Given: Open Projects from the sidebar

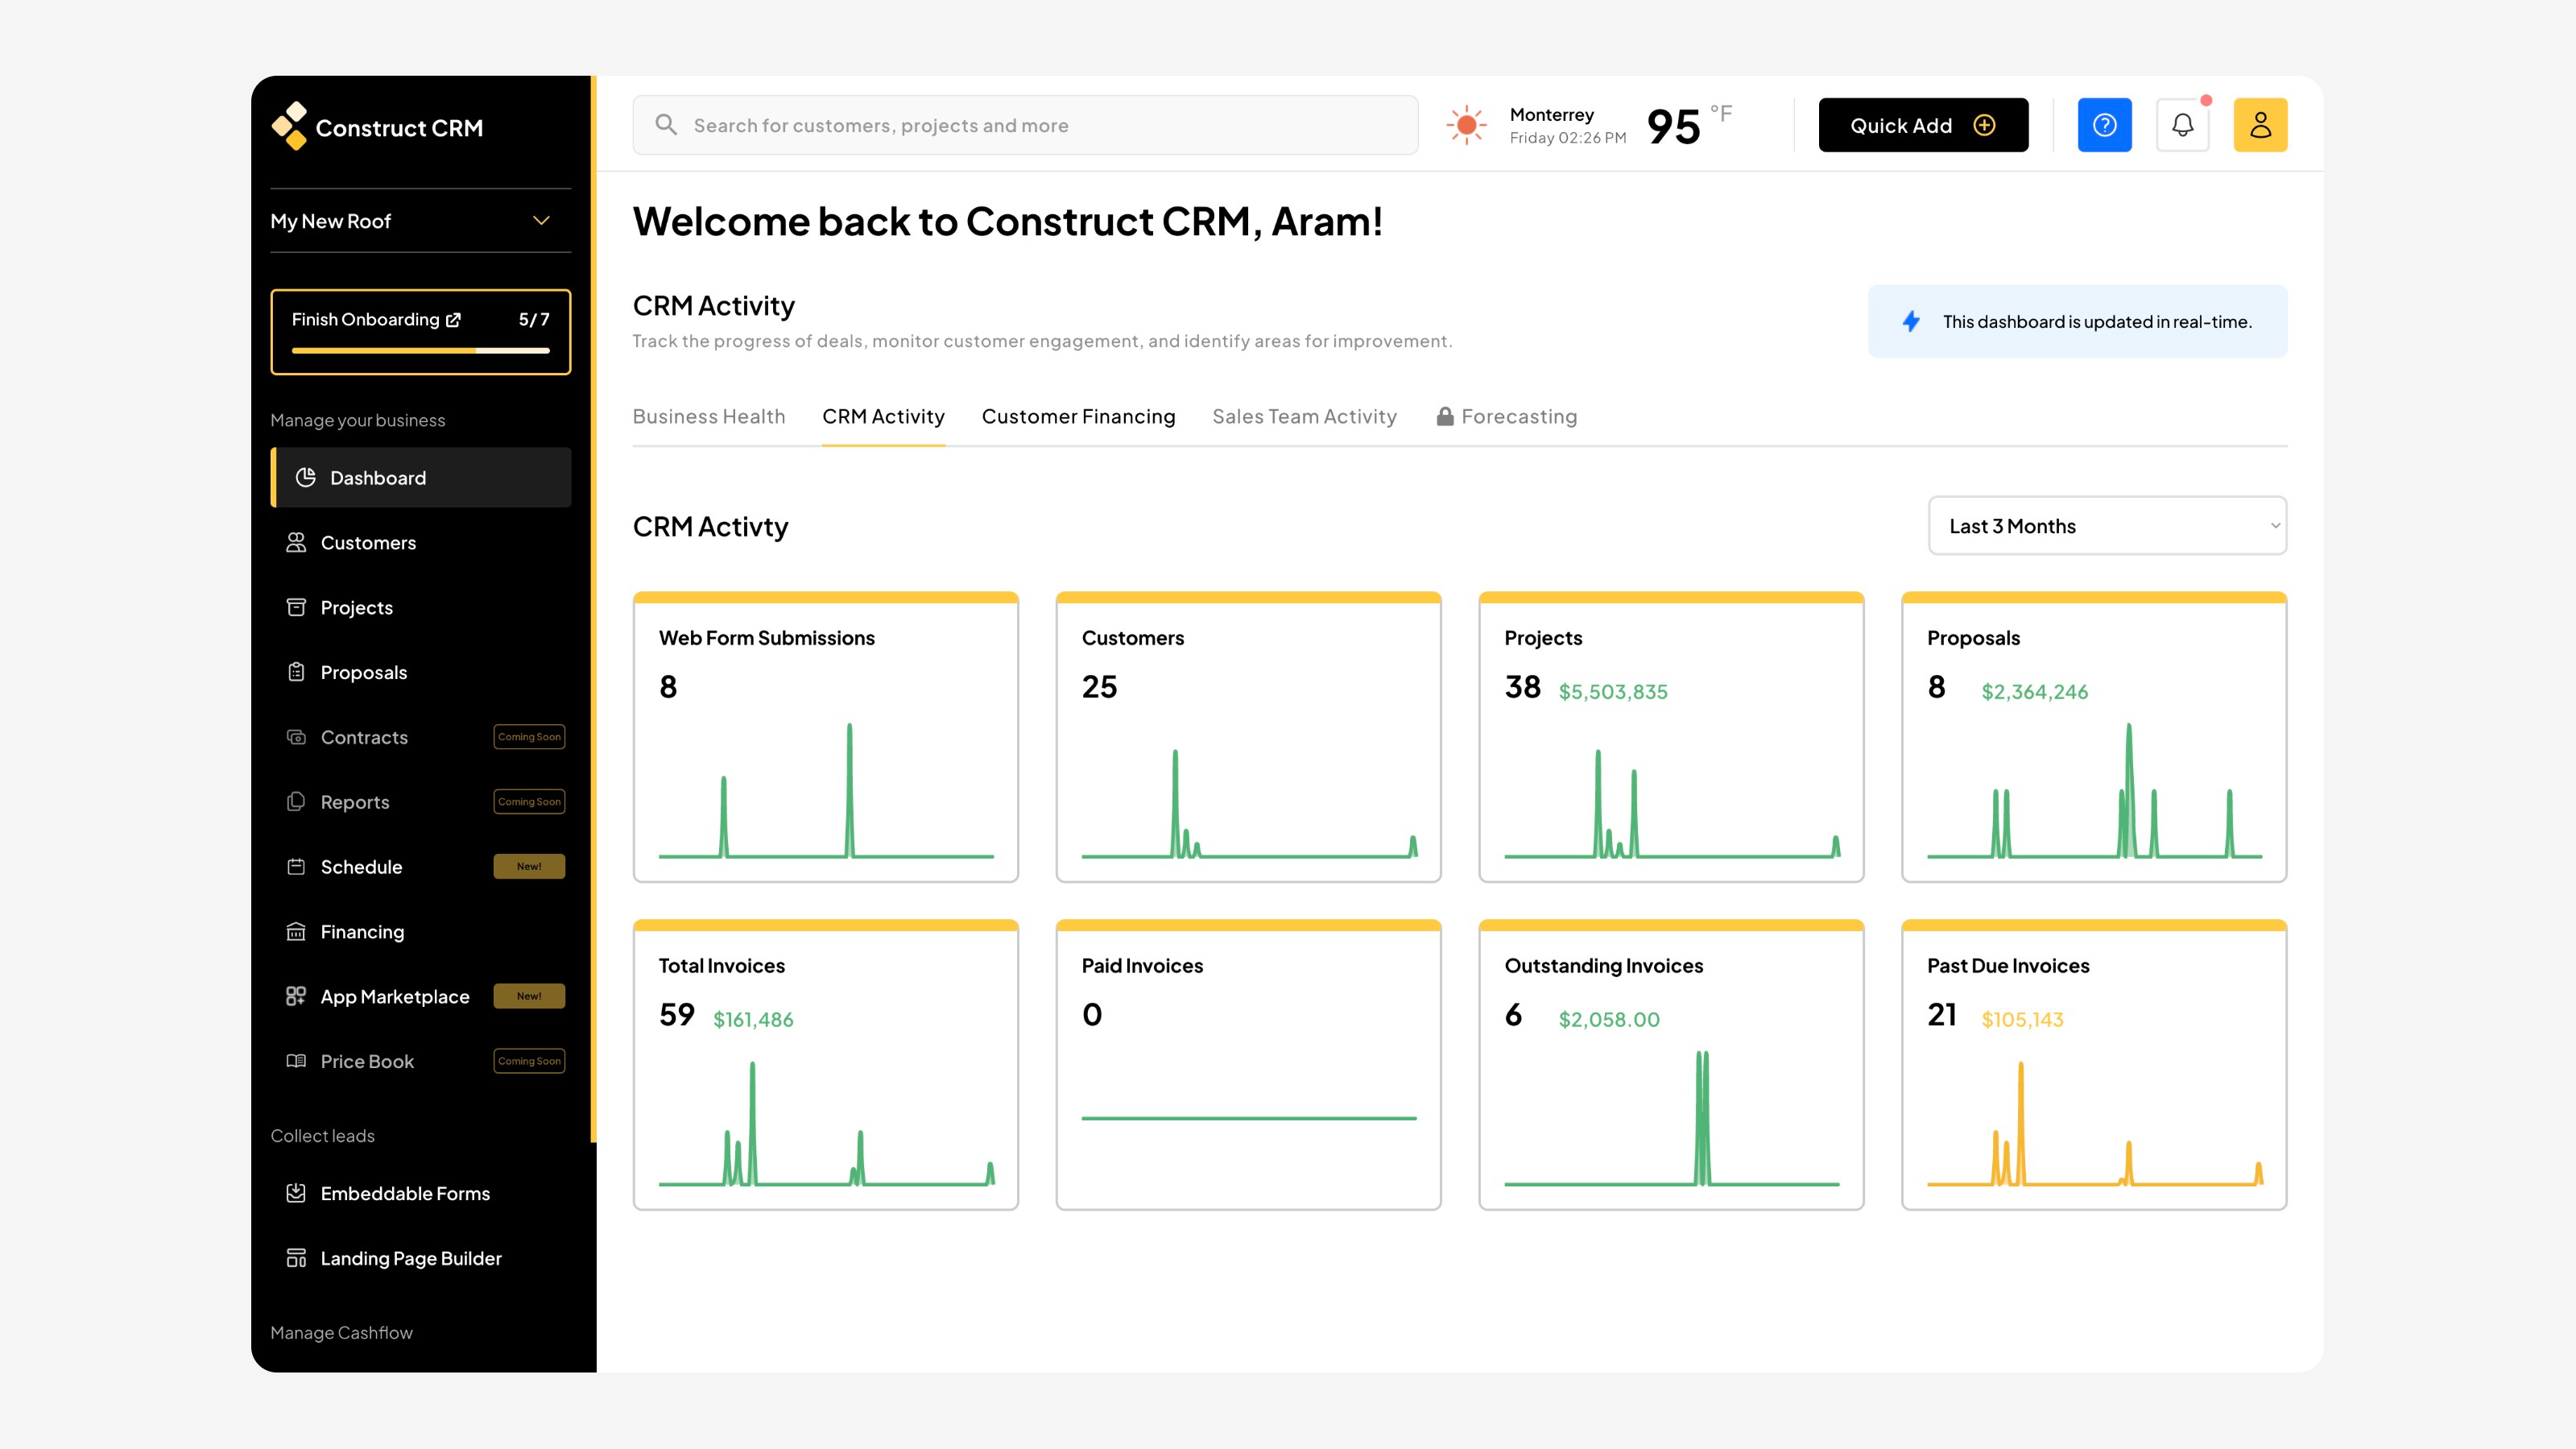Looking at the screenshot, I should click(356, 607).
